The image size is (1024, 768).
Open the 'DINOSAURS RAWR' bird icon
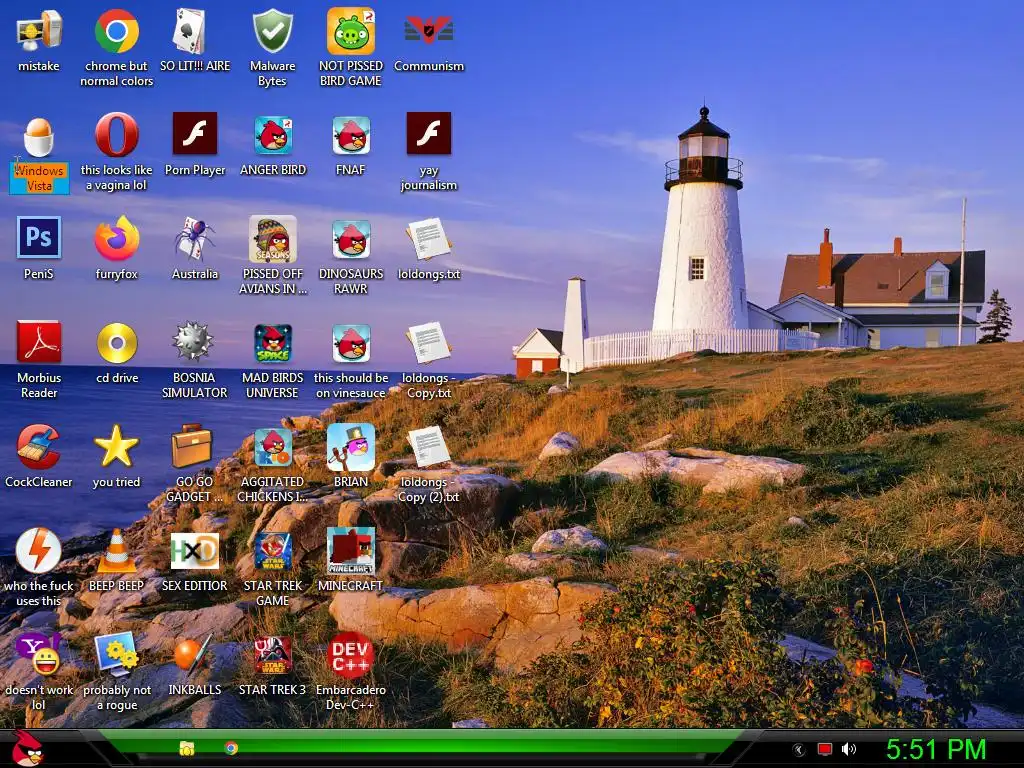click(351, 239)
